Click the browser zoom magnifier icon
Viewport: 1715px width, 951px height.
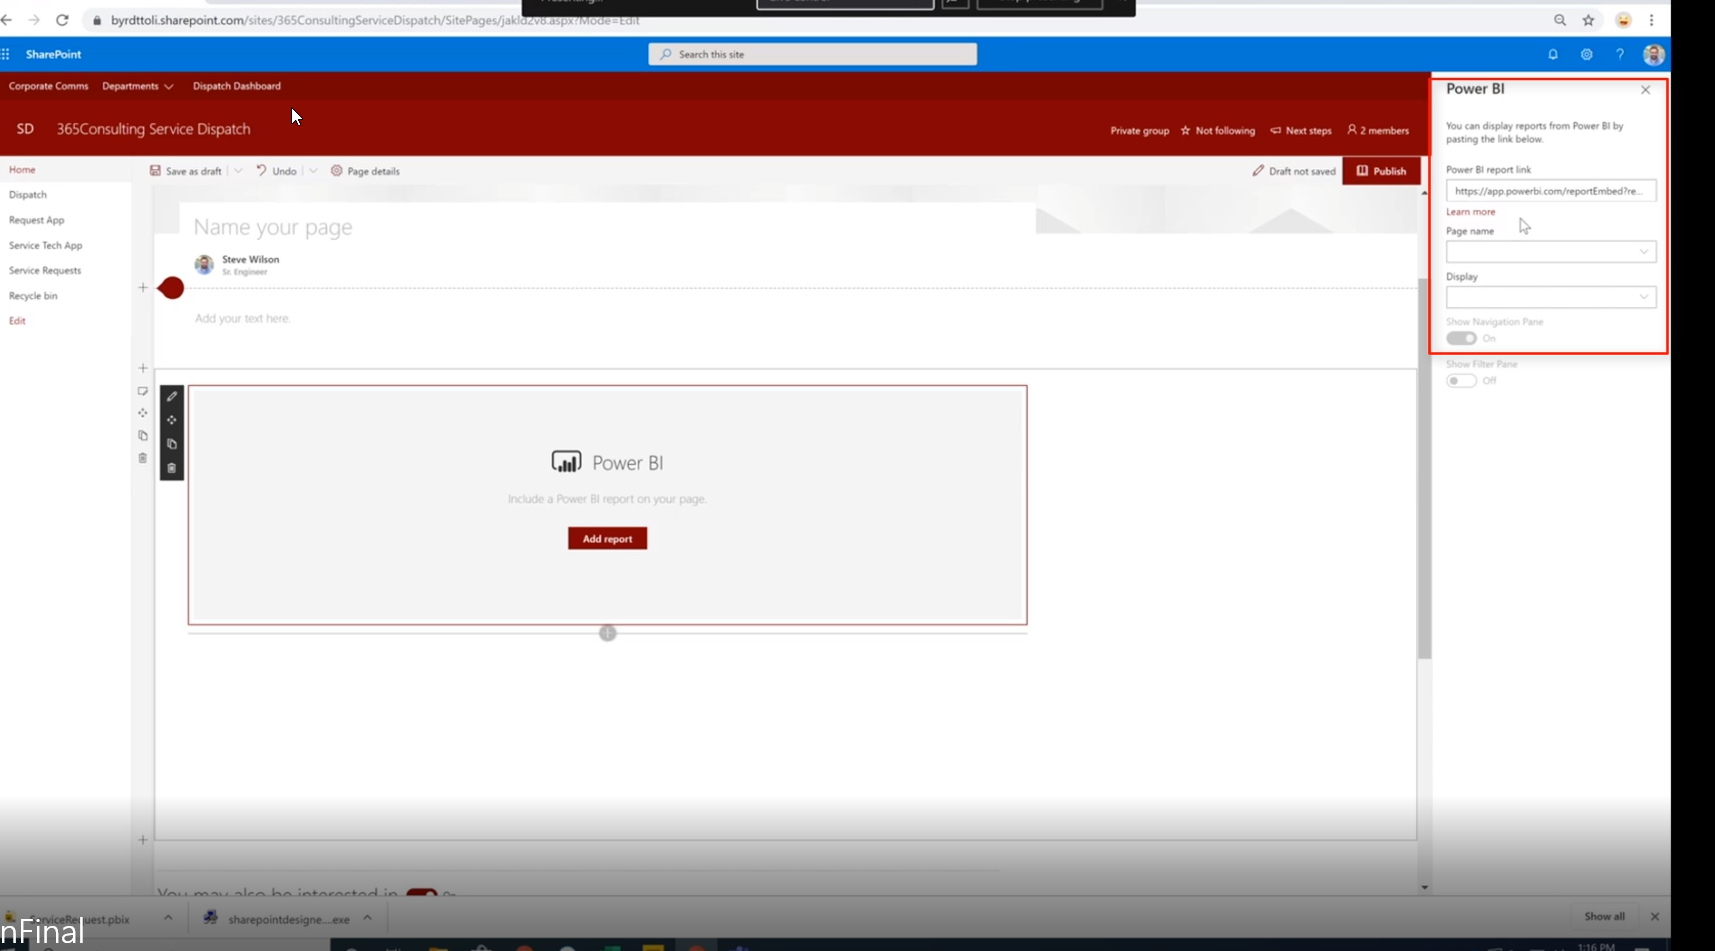point(1560,20)
